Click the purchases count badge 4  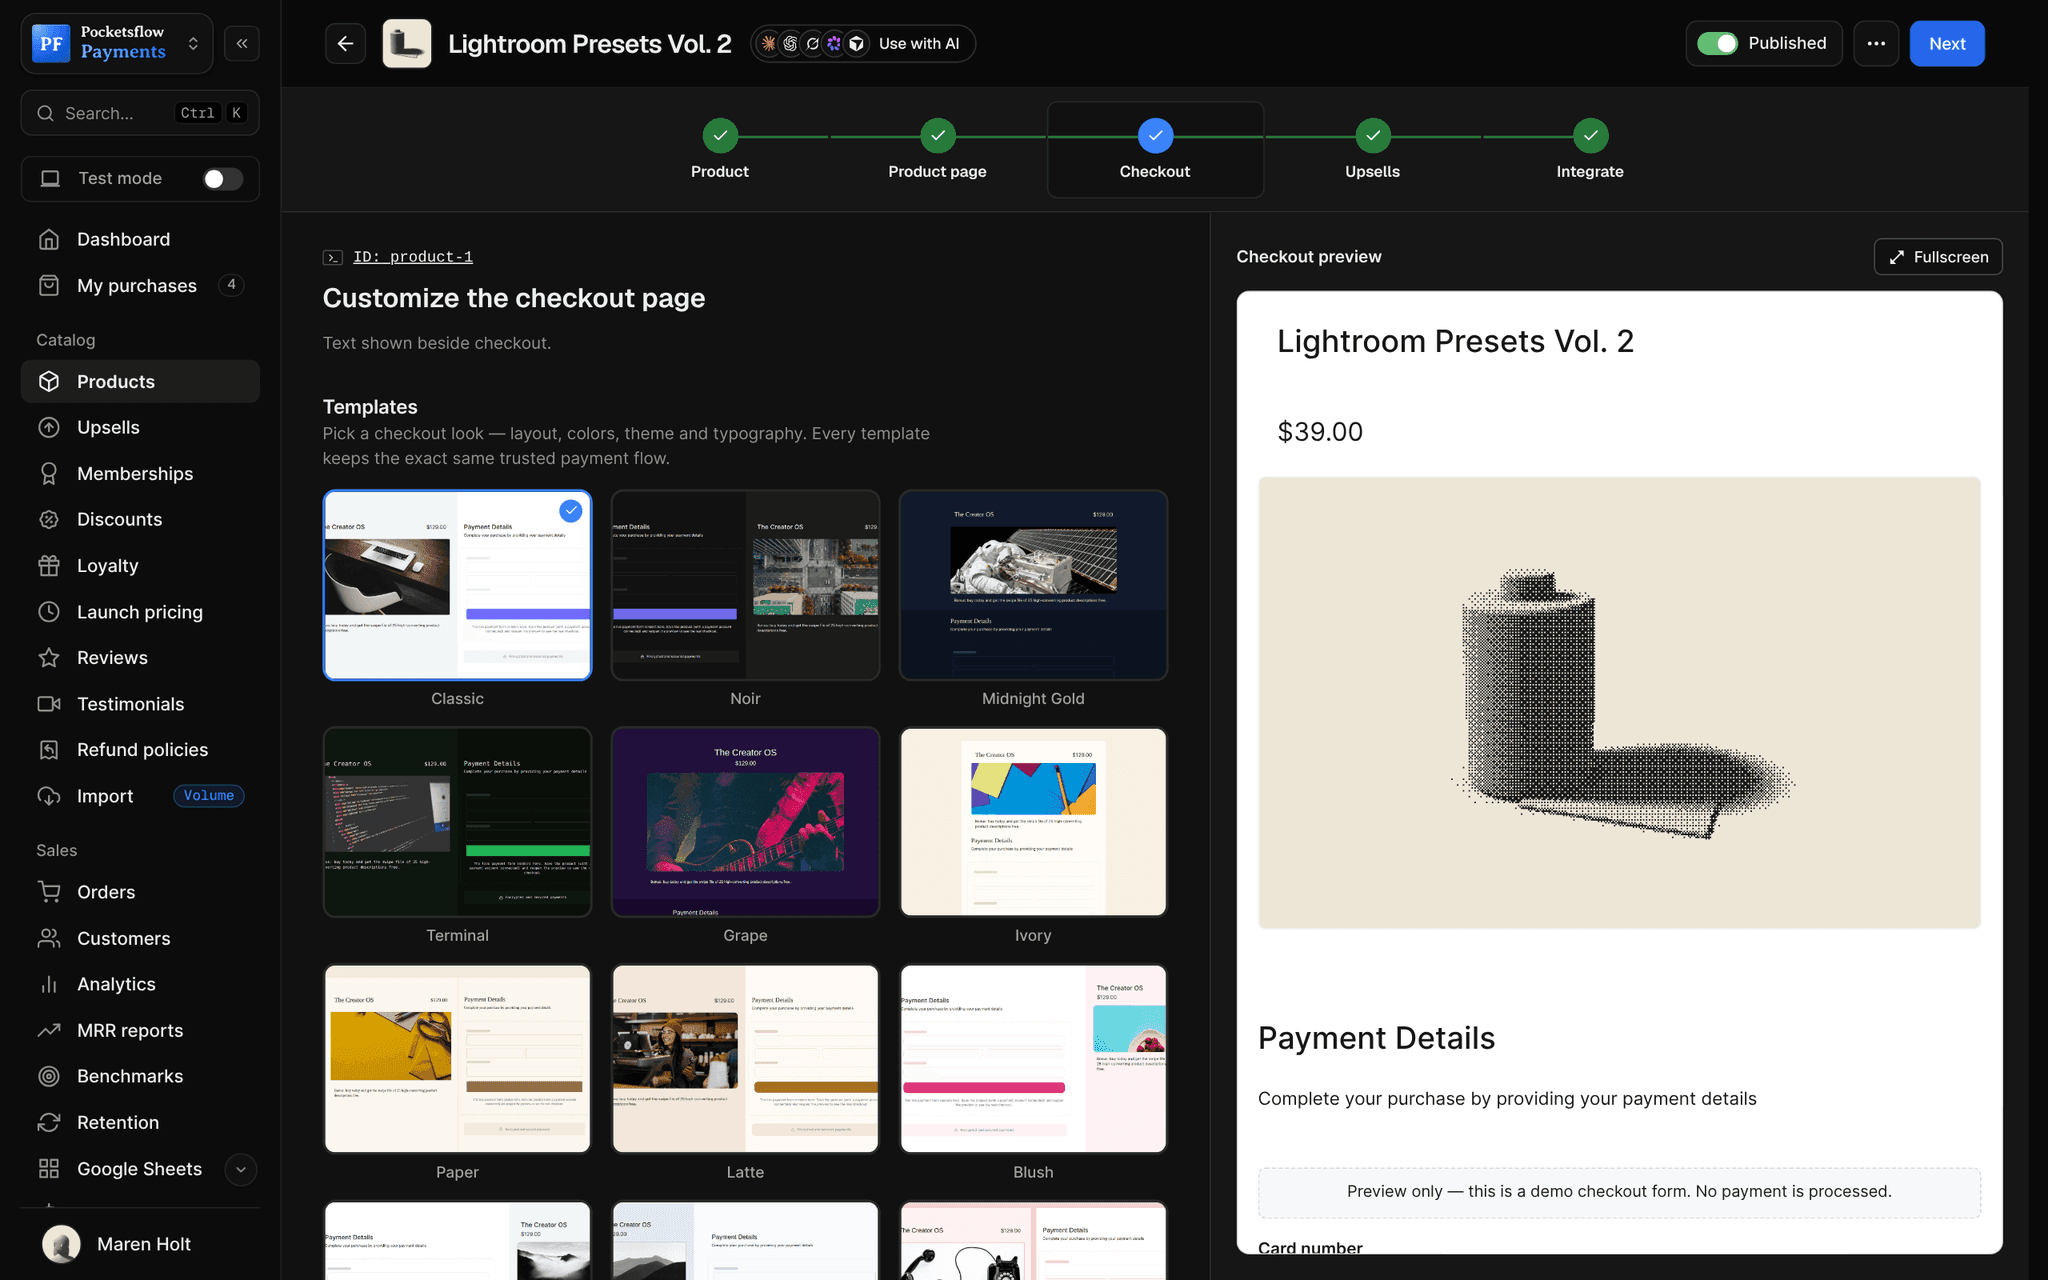click(231, 285)
